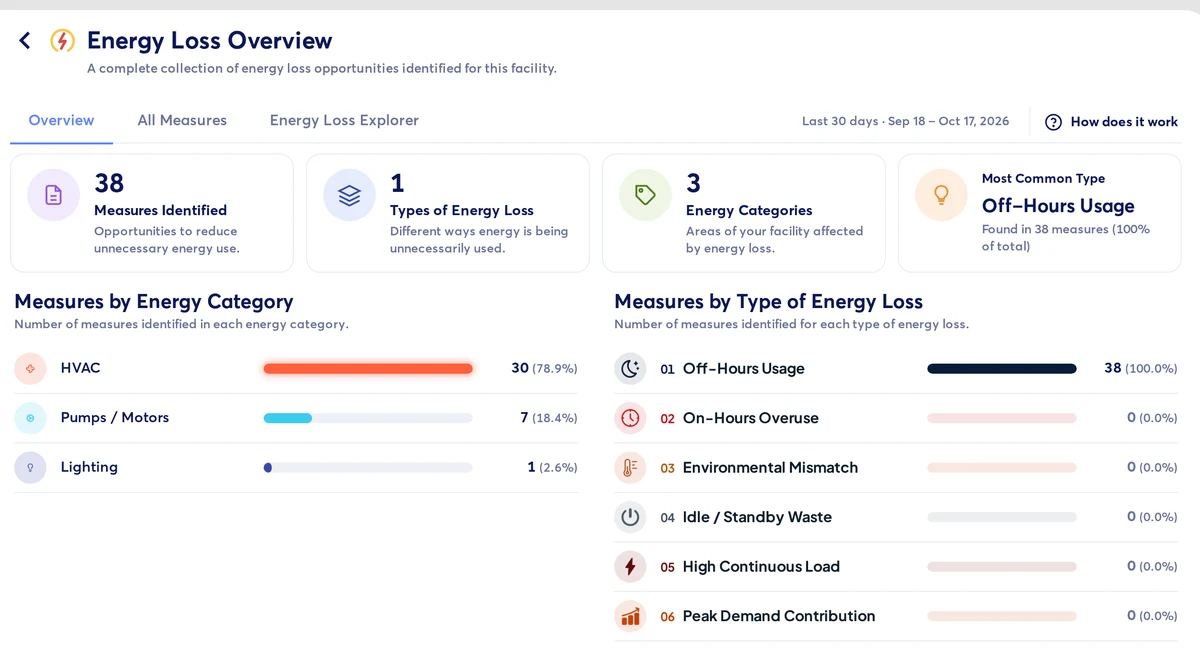Image resolution: width=1200 pixels, height=653 pixels.
Task: Click the power icon for Idle / Standby Waste
Action: [630, 517]
